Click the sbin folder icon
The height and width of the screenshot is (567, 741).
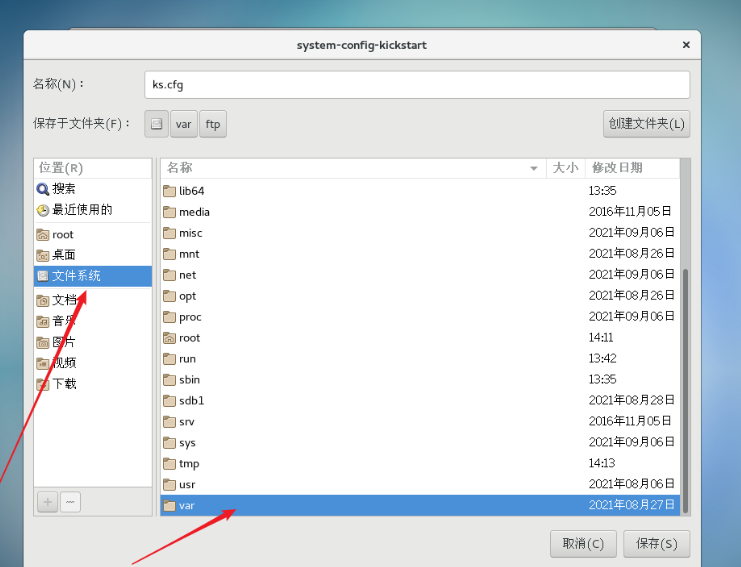(x=169, y=379)
